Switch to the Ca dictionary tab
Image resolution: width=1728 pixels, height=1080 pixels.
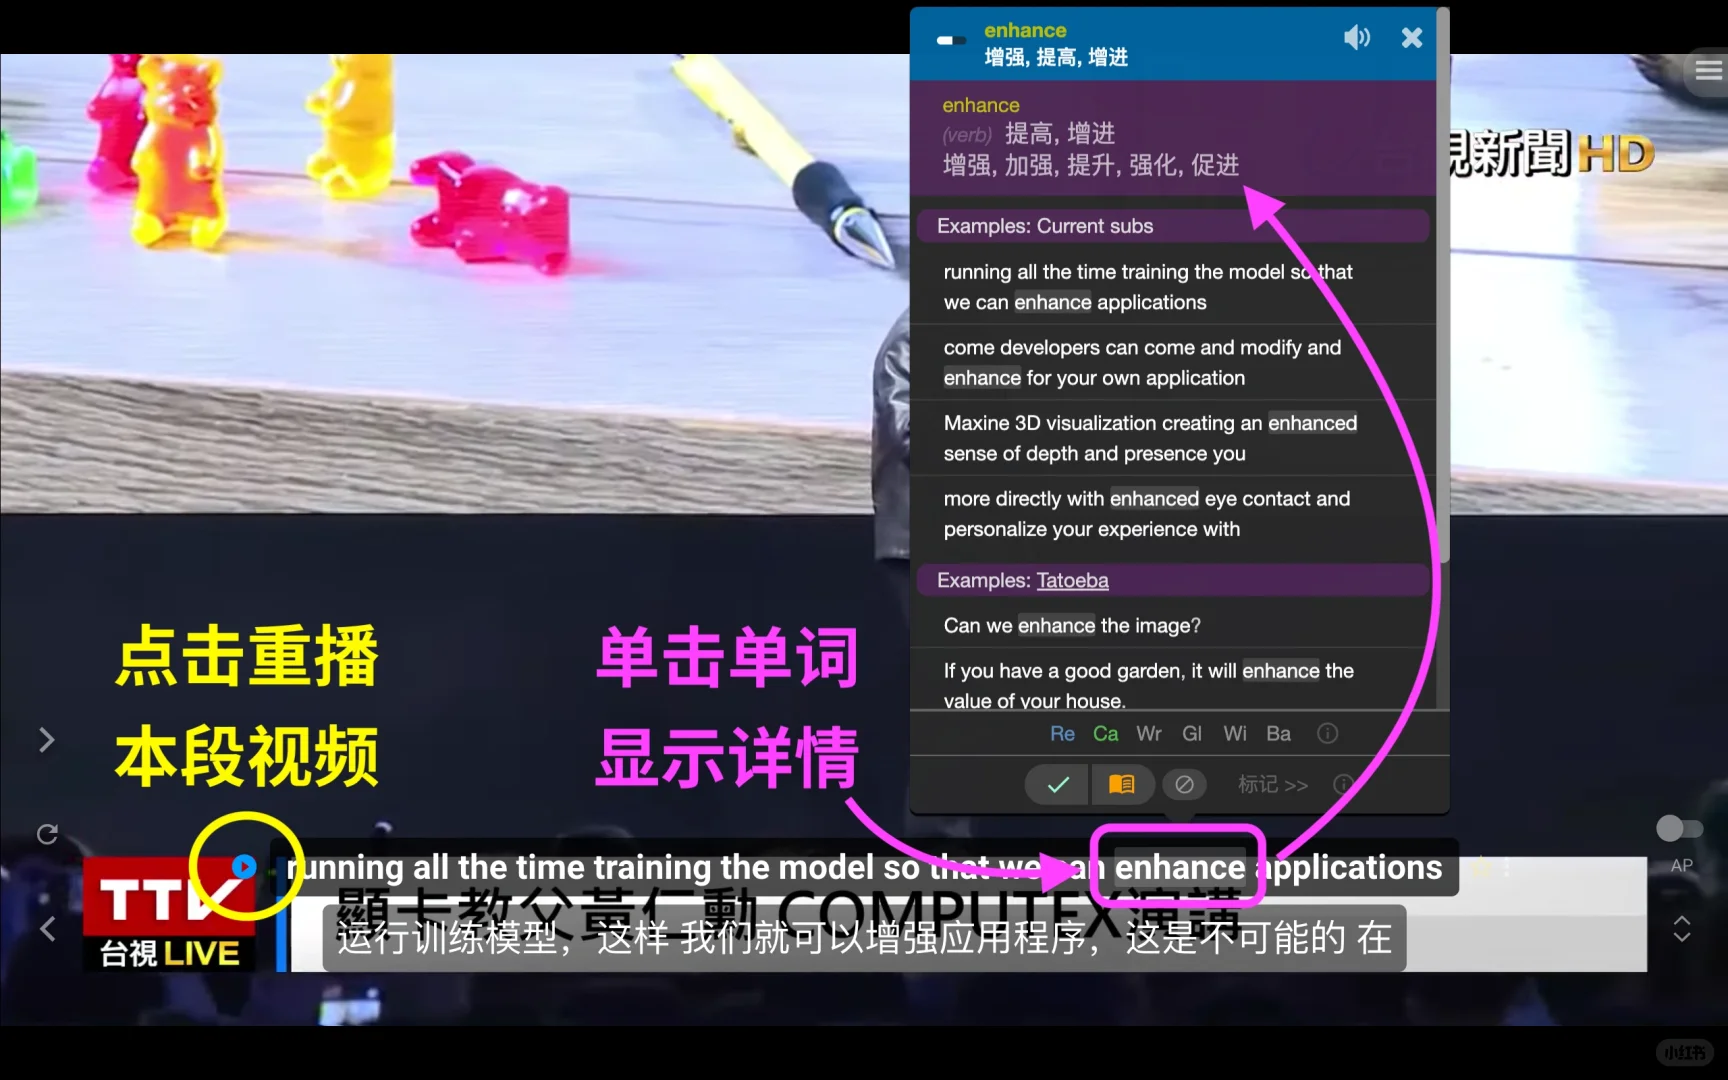point(1106,734)
